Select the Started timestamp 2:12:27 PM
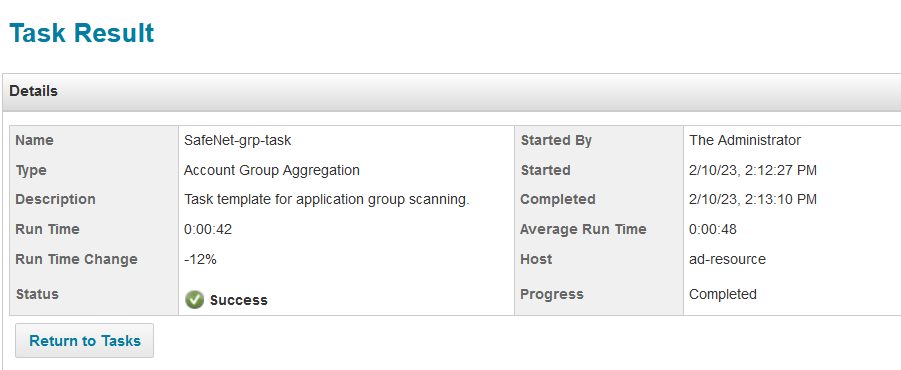 click(x=753, y=170)
